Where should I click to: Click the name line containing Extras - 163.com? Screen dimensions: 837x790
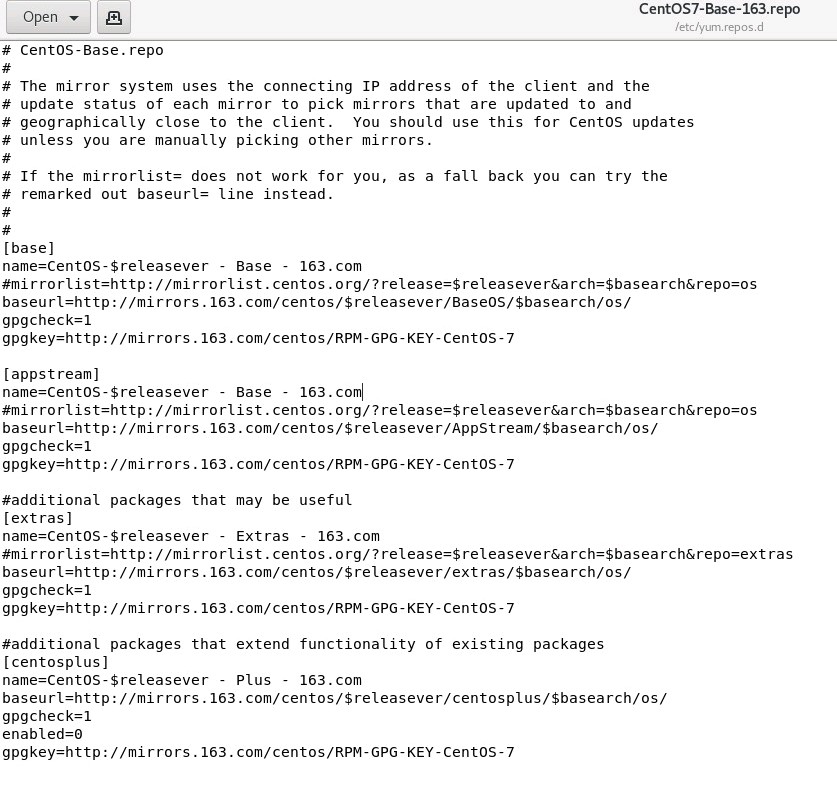[191, 536]
